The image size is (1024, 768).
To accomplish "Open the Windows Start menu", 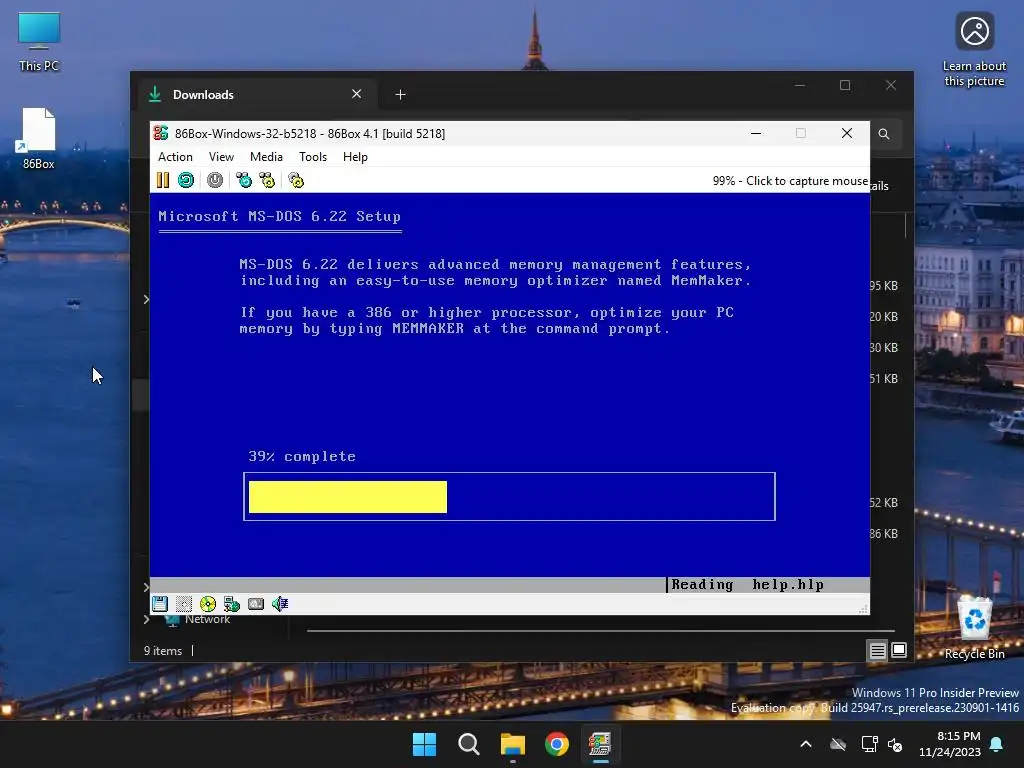I will pos(424,744).
